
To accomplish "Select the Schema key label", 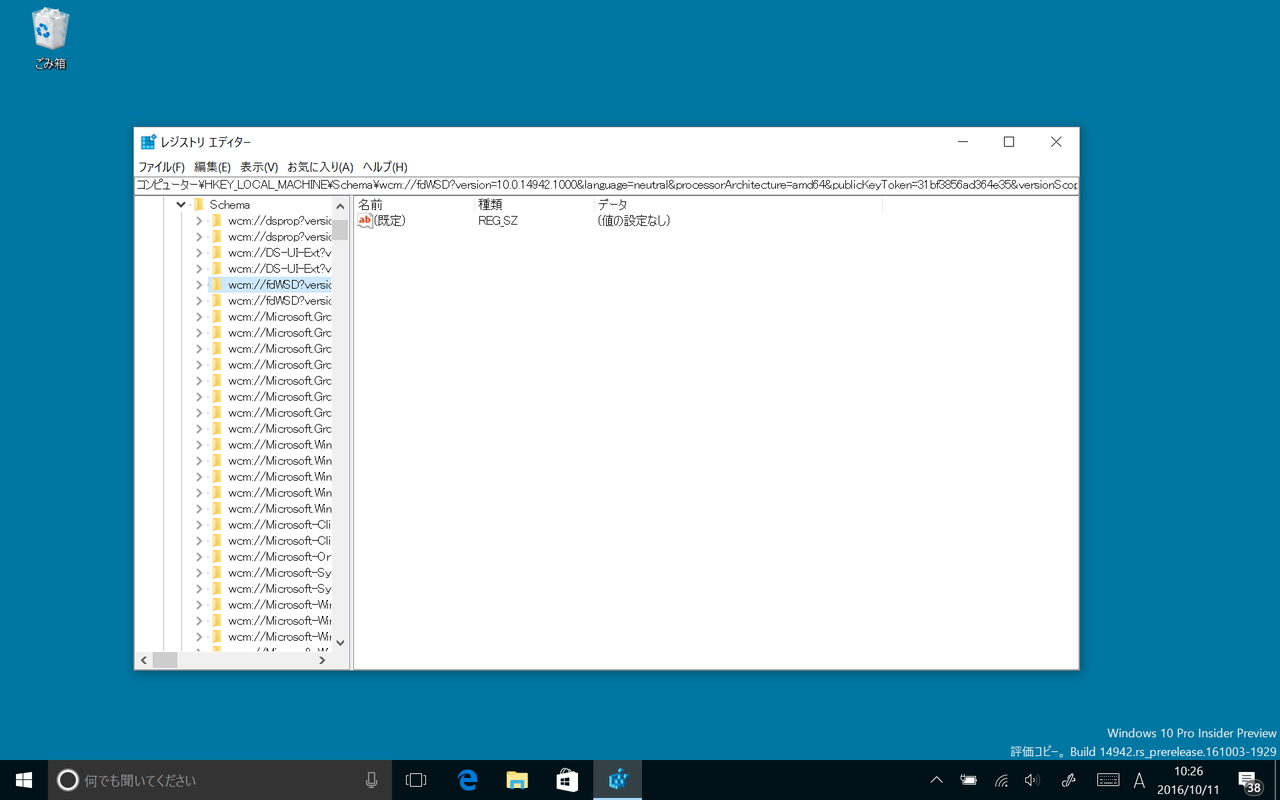I will pyautogui.click(x=230, y=205).
